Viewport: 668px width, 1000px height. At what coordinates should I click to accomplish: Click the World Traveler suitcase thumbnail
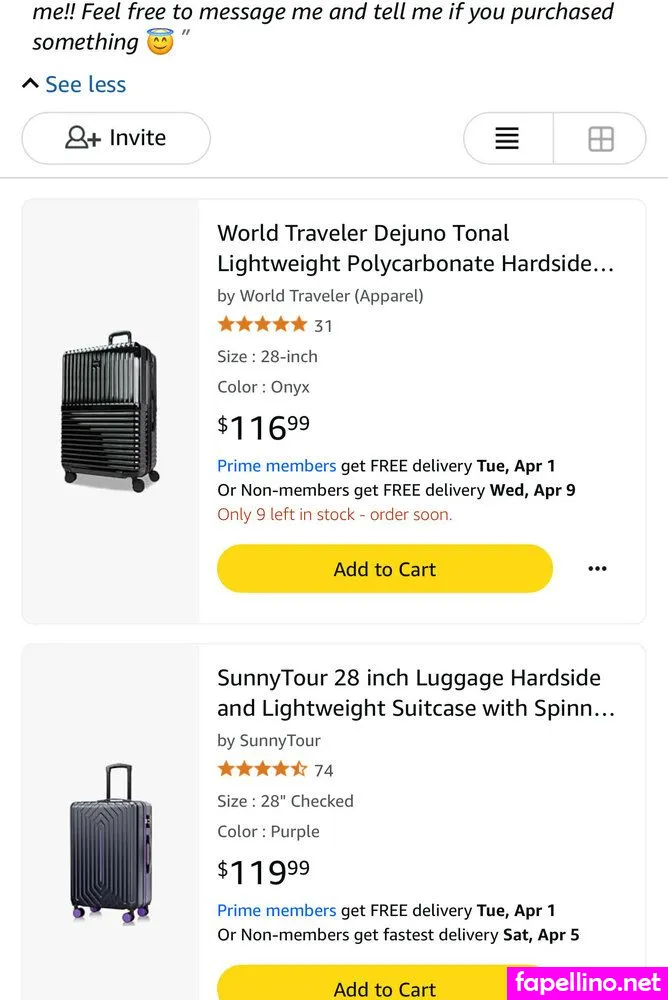point(110,411)
